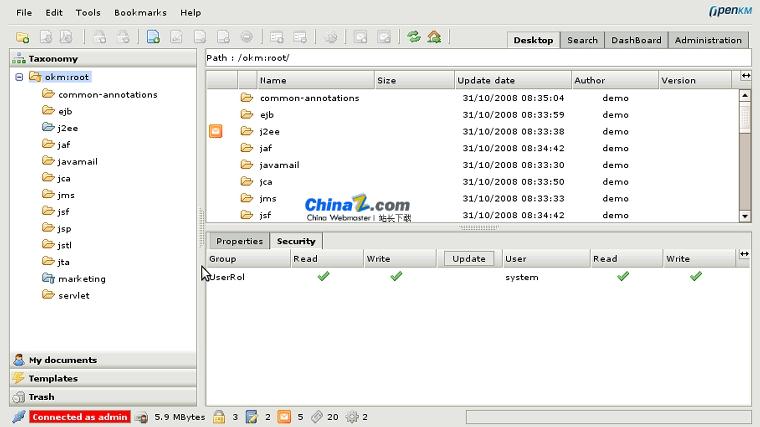Screen dimensions: 760x427
Task: Click the file list scroll-down arrow
Action: click(745, 216)
